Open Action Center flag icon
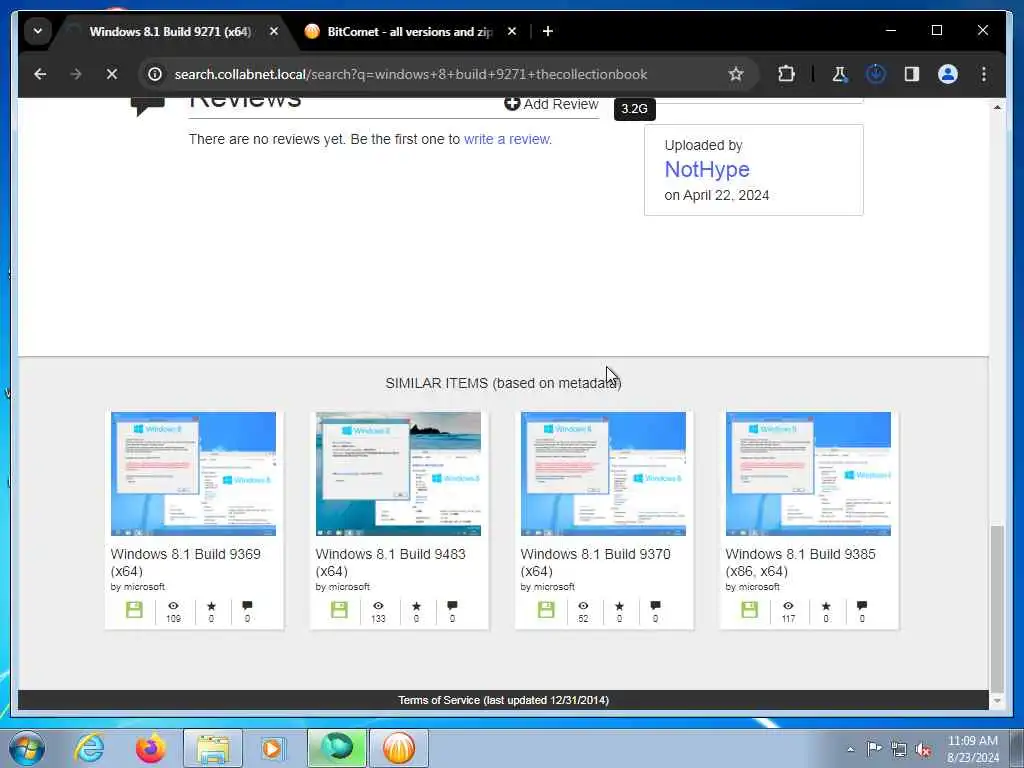 (874, 748)
